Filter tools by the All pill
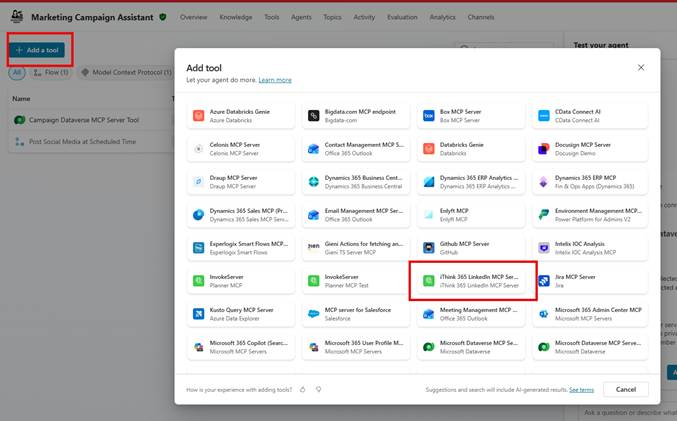This screenshot has height=421, width=677. [18, 73]
